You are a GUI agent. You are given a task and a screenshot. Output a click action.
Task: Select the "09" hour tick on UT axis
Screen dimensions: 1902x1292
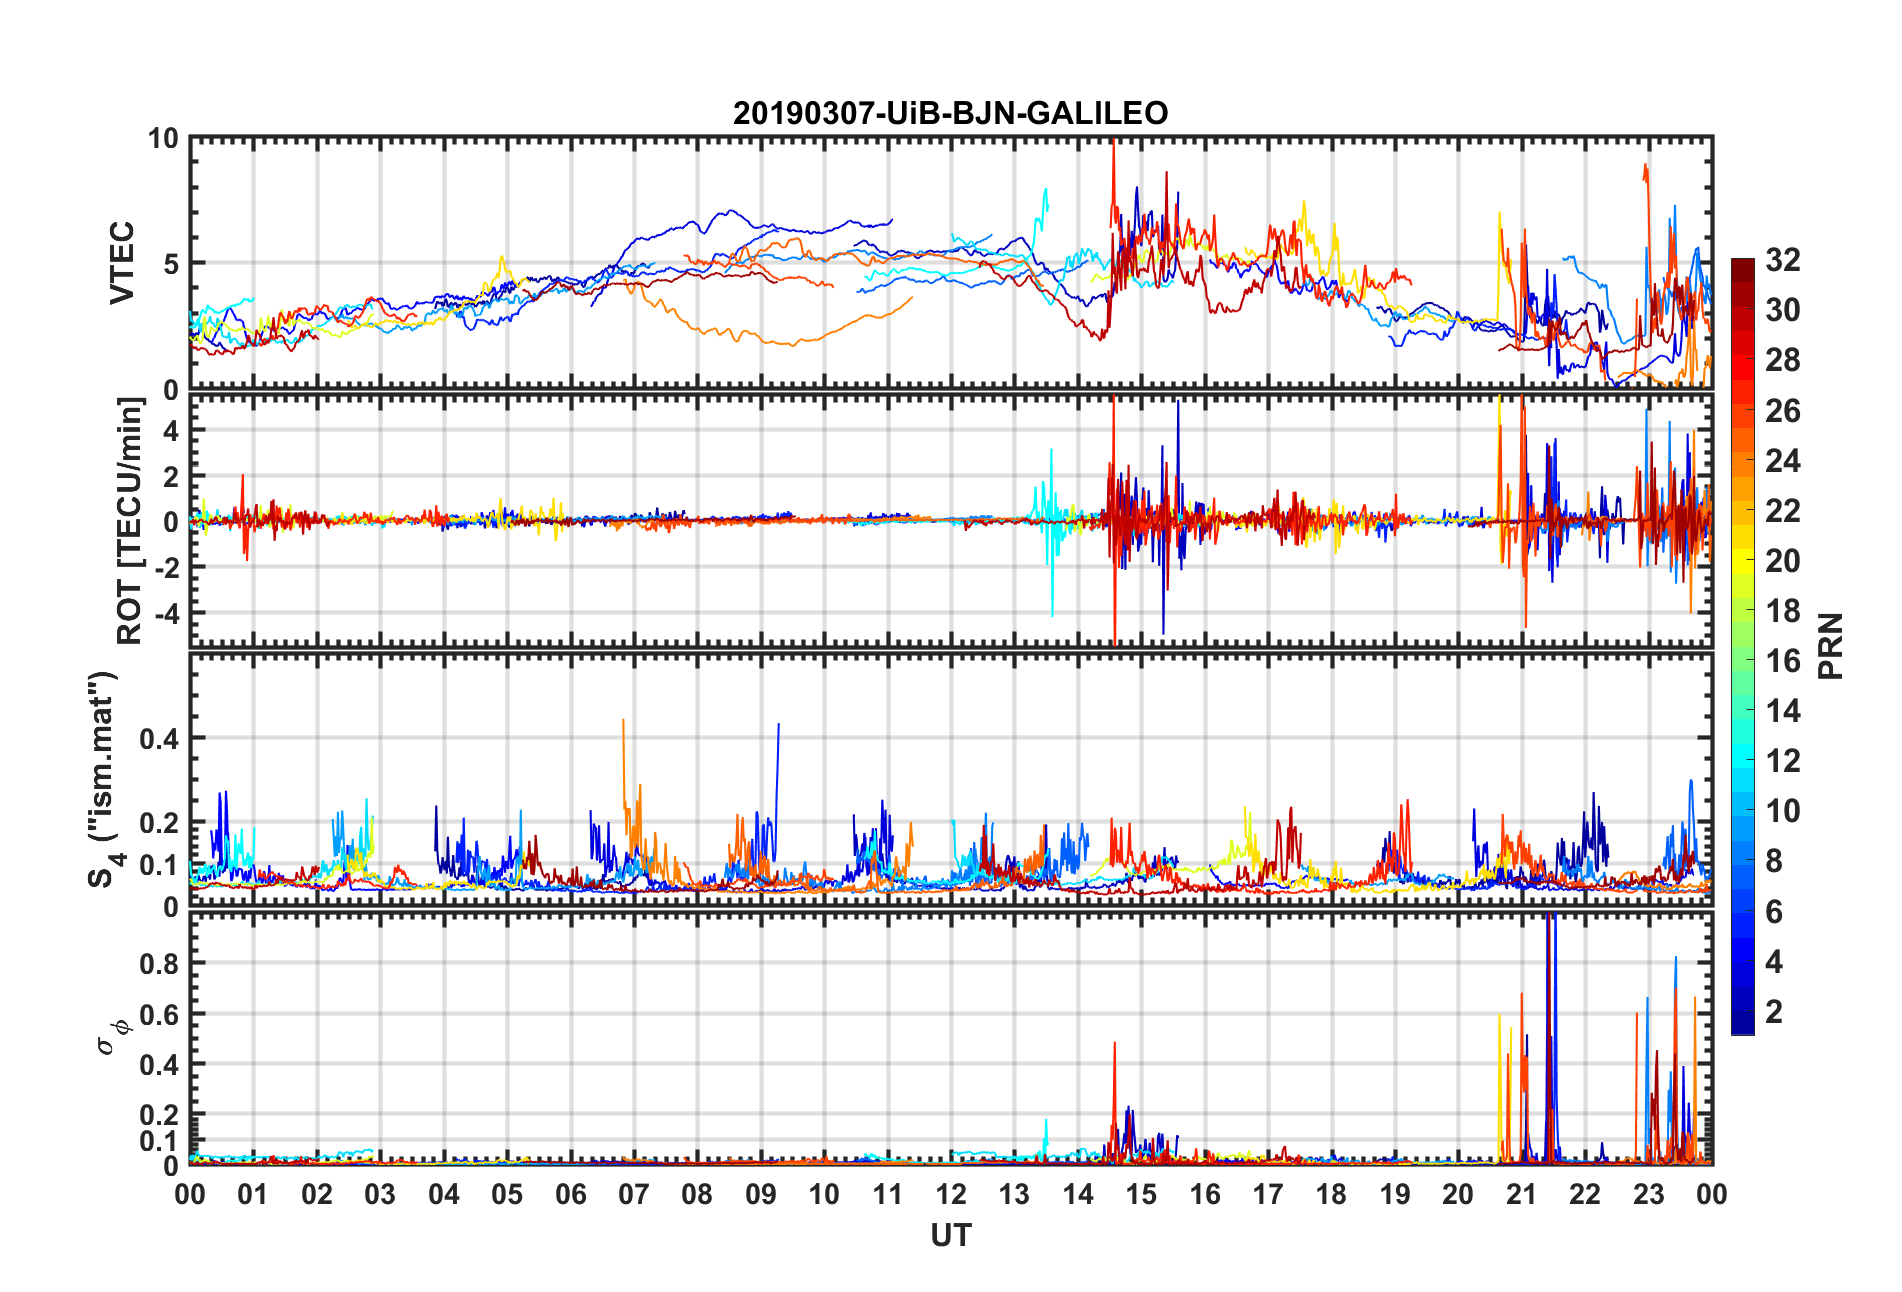coord(761,1194)
